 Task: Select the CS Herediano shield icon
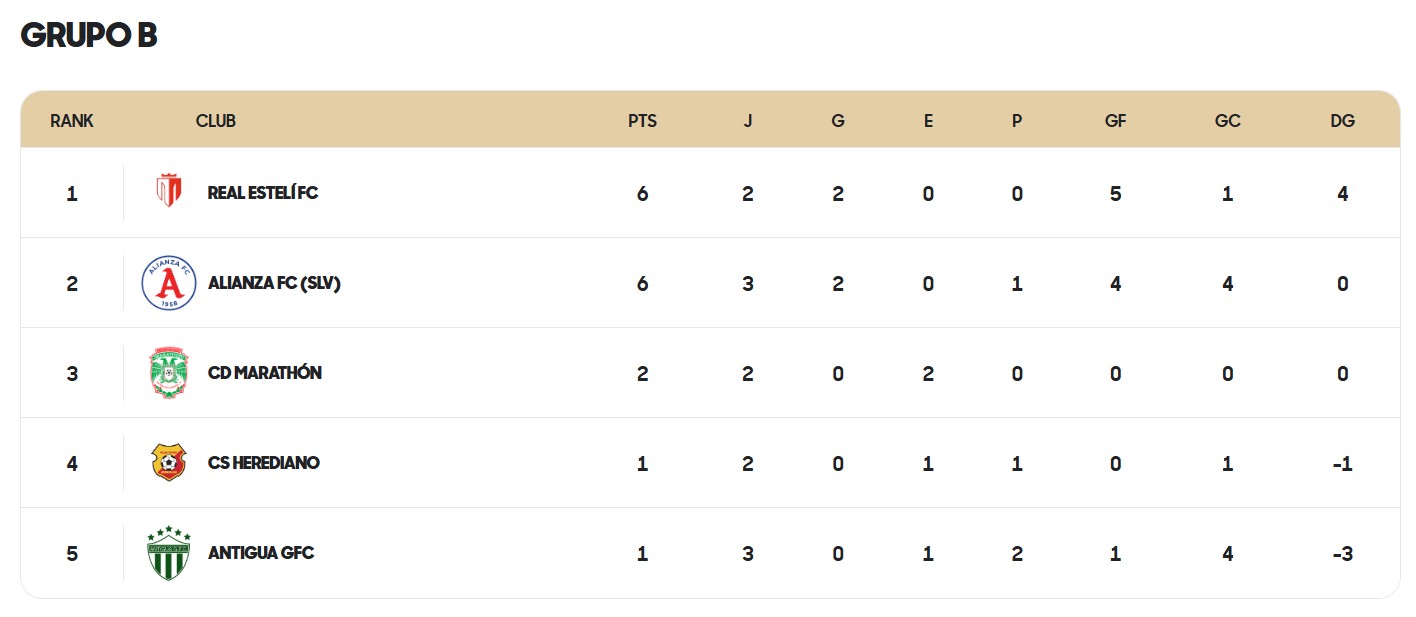coord(169,463)
